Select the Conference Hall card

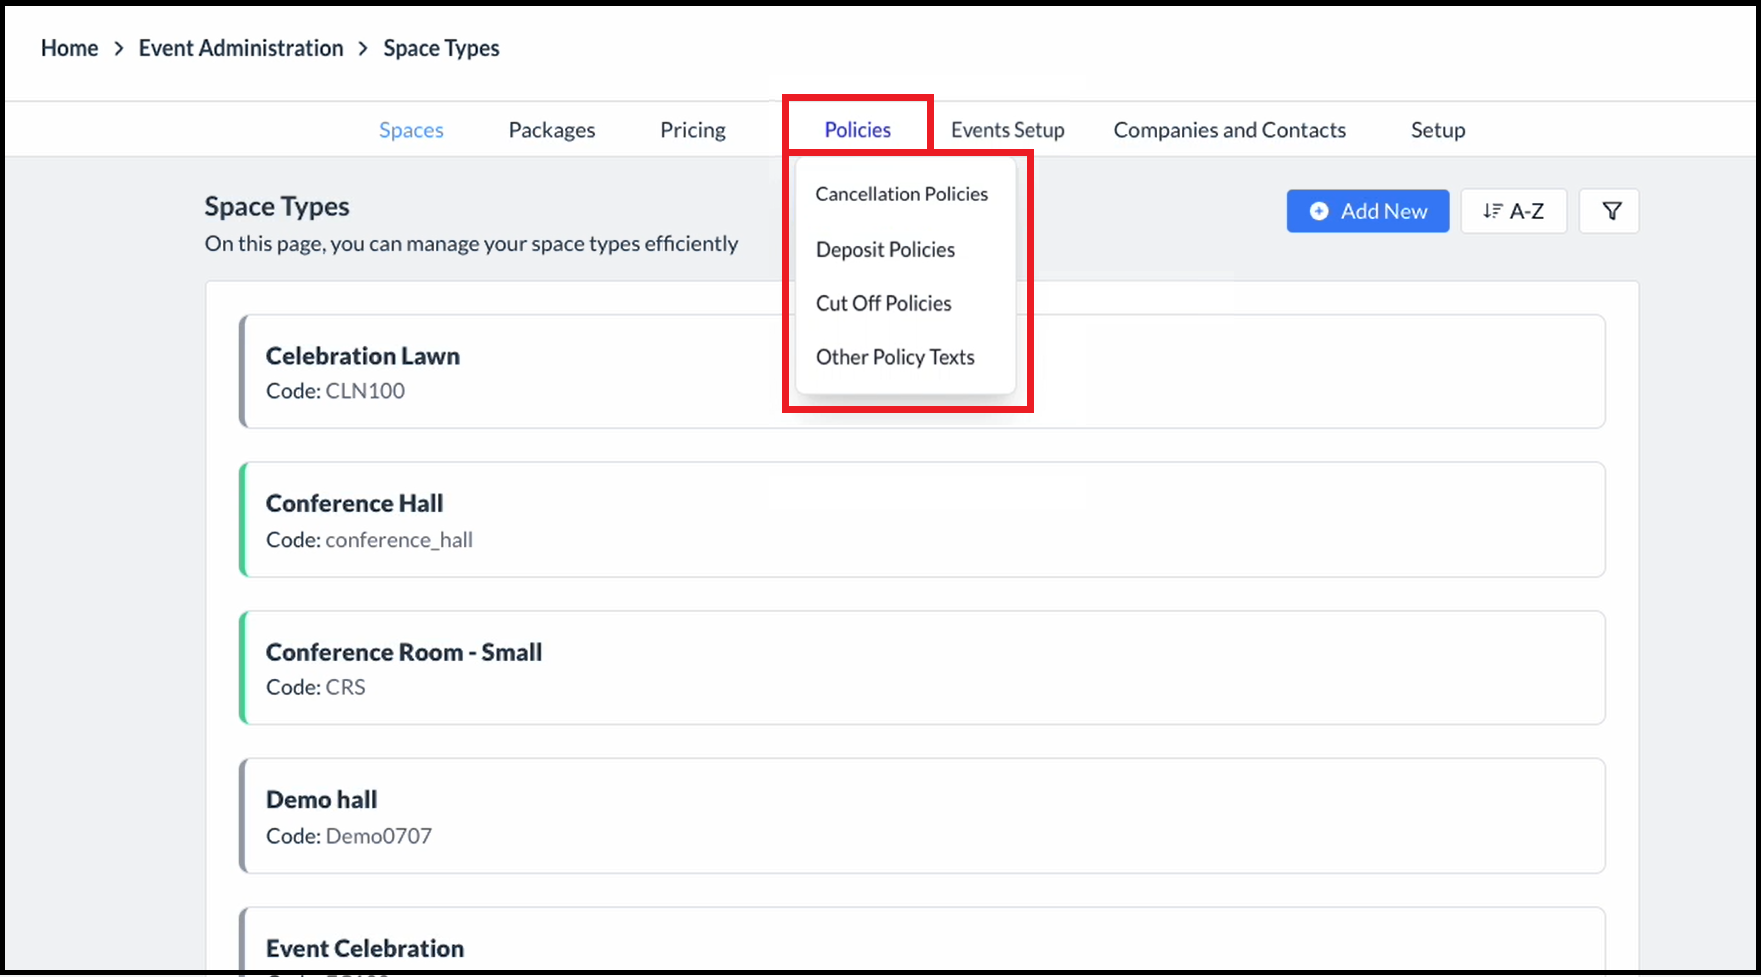coord(921,520)
